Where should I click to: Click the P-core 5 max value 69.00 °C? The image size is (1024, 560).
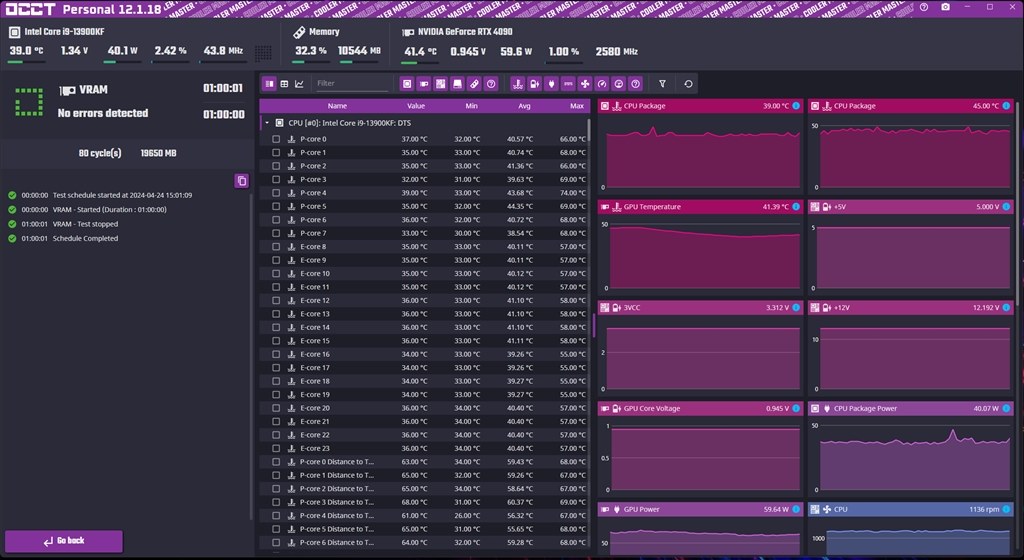[x=572, y=206]
